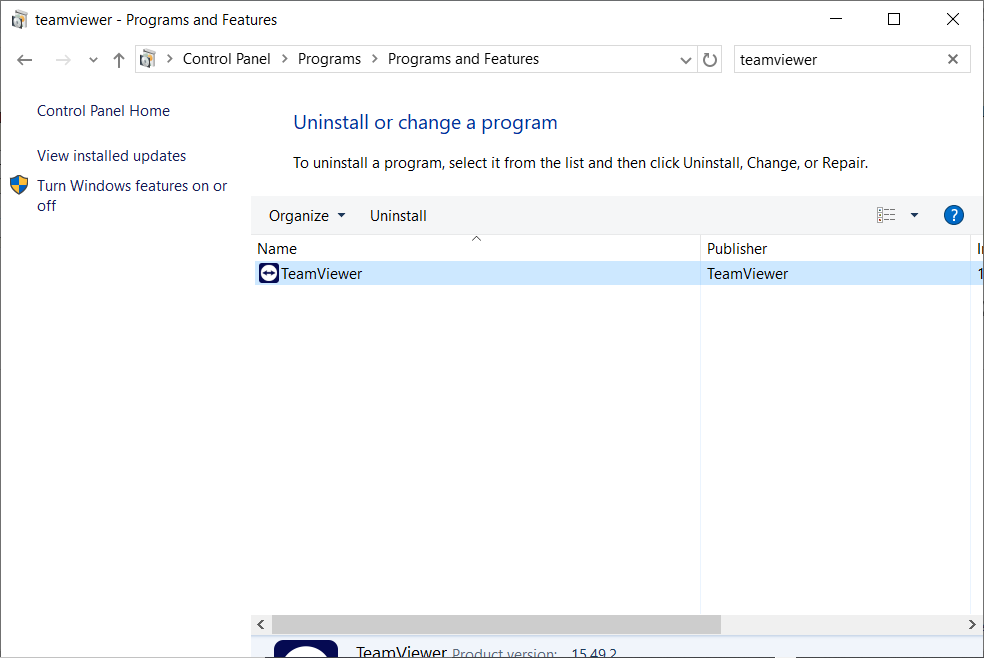Select Programs in the breadcrumb path
This screenshot has width=984, height=658.
[x=329, y=59]
